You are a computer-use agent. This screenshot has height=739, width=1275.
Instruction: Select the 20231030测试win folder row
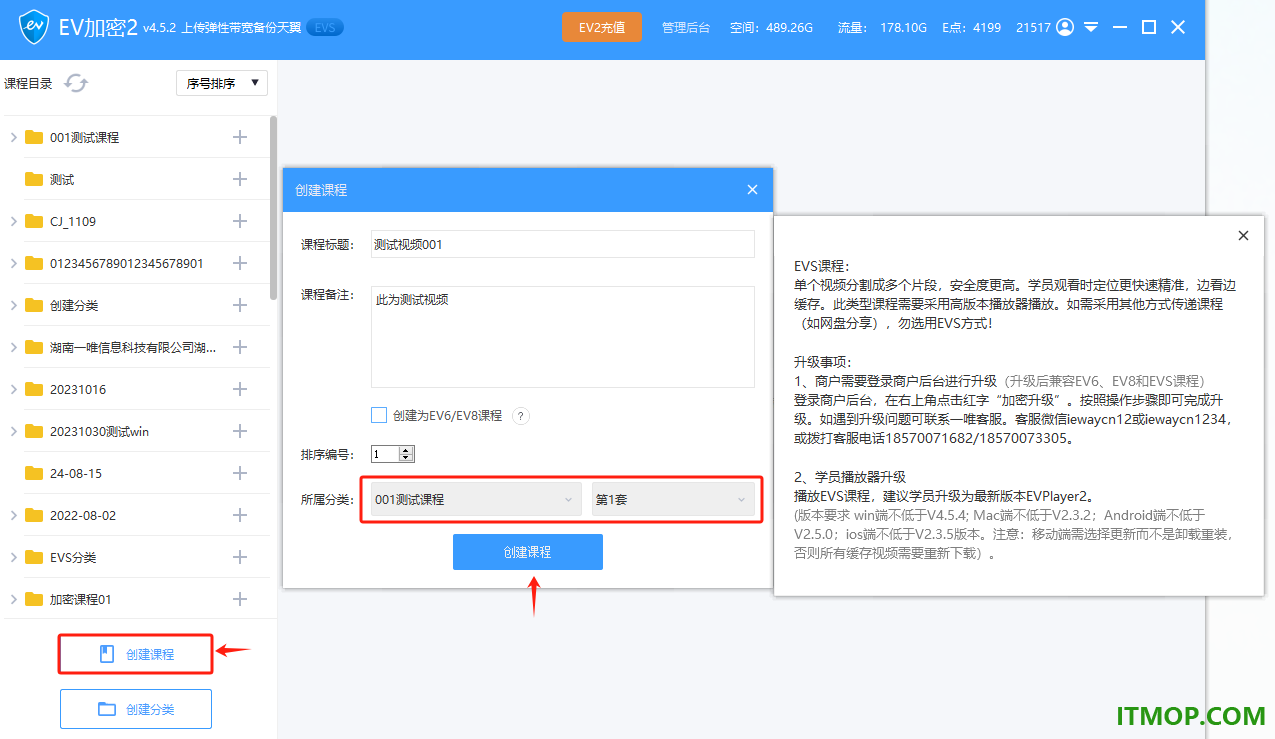coord(136,431)
